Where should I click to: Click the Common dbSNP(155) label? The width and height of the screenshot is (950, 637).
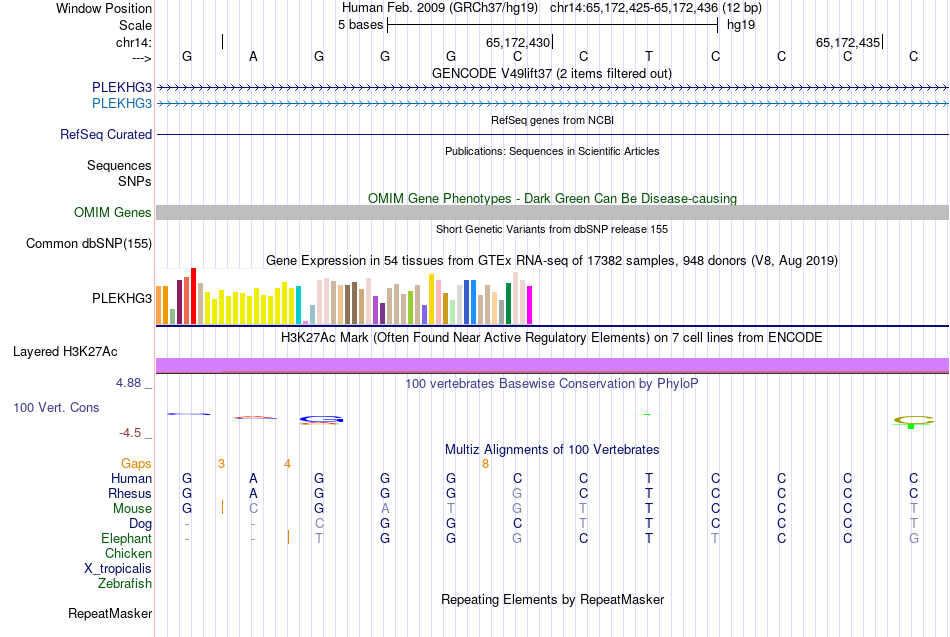pyautogui.click(x=89, y=244)
